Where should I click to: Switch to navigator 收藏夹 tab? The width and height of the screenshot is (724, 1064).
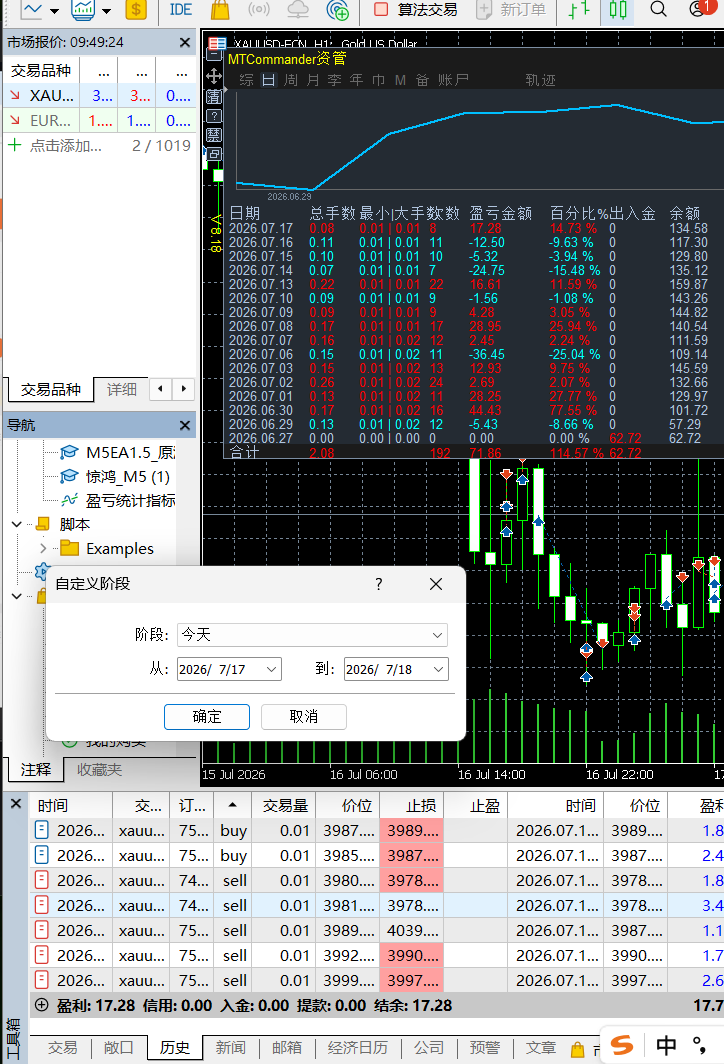click(99, 770)
